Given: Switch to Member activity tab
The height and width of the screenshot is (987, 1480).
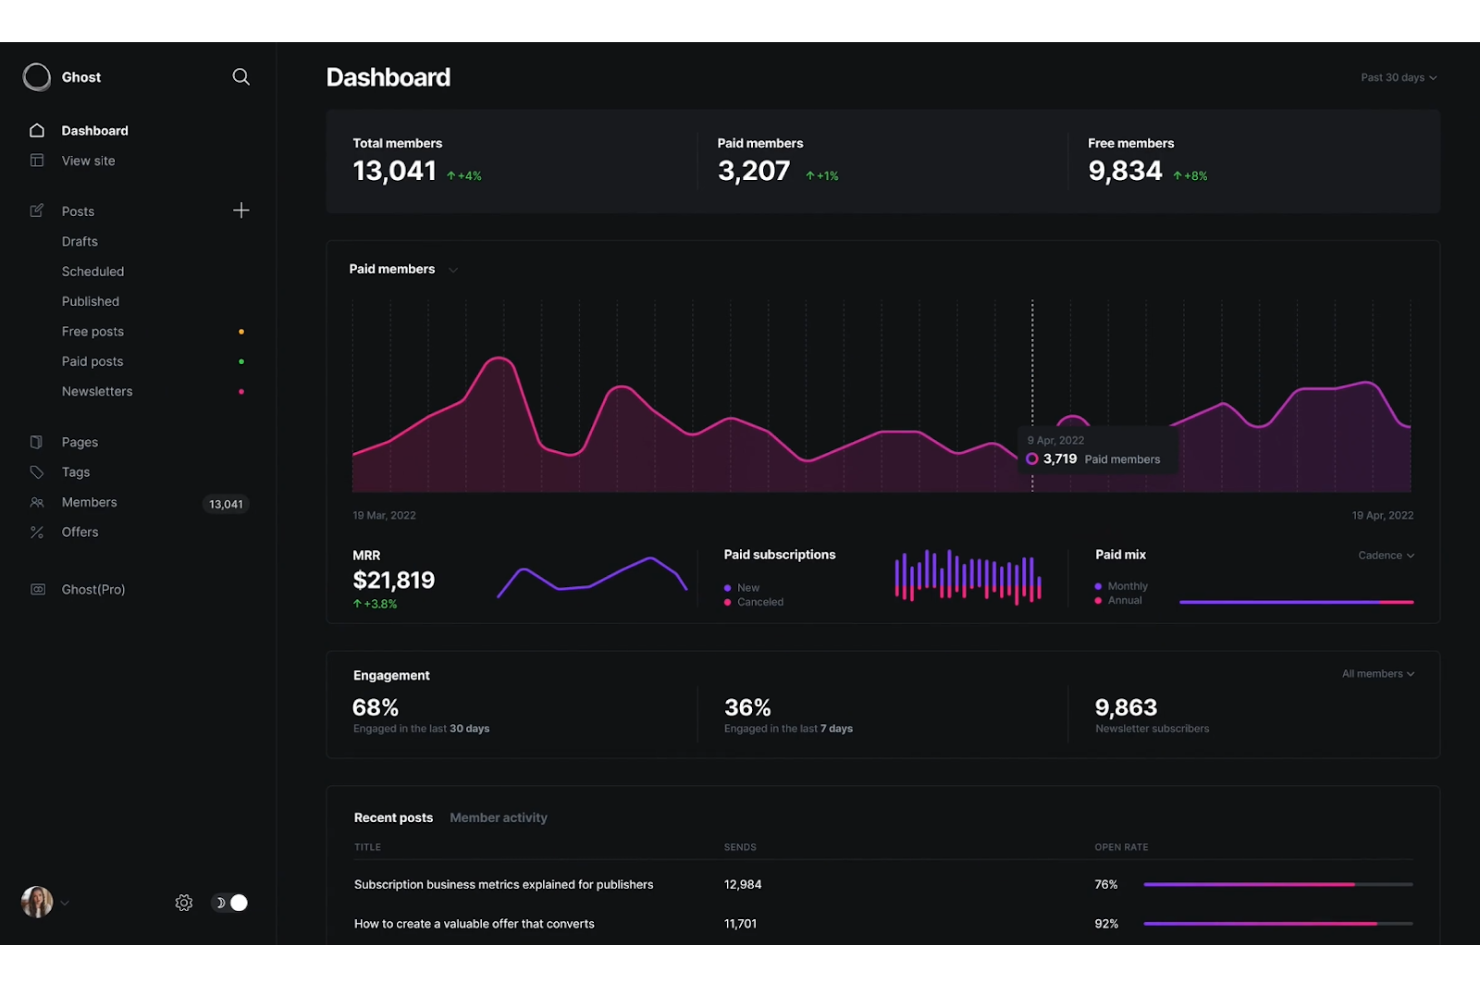Looking at the screenshot, I should pos(498,818).
